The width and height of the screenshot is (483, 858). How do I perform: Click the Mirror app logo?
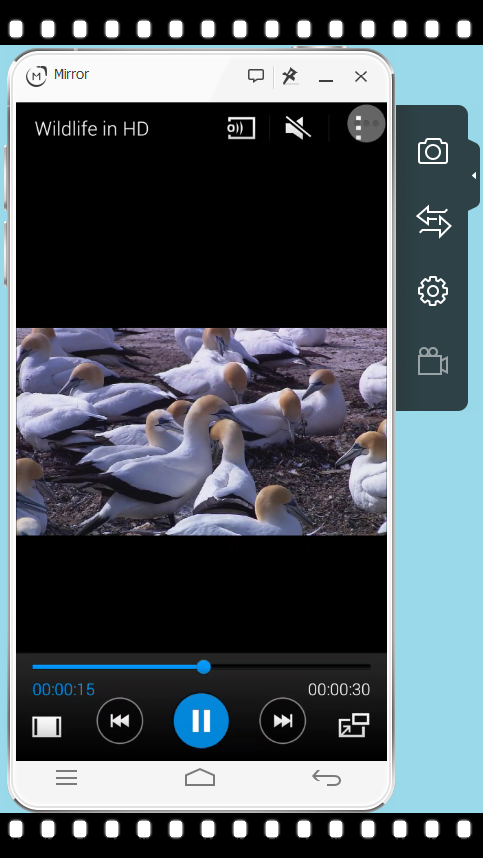36,76
